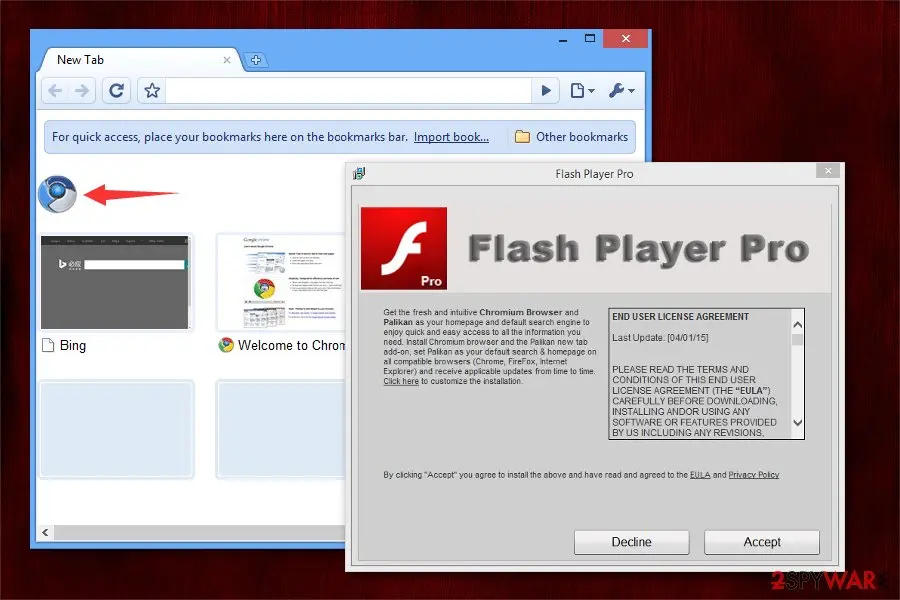Close the browser window
900x600 pixels.
(x=626, y=38)
